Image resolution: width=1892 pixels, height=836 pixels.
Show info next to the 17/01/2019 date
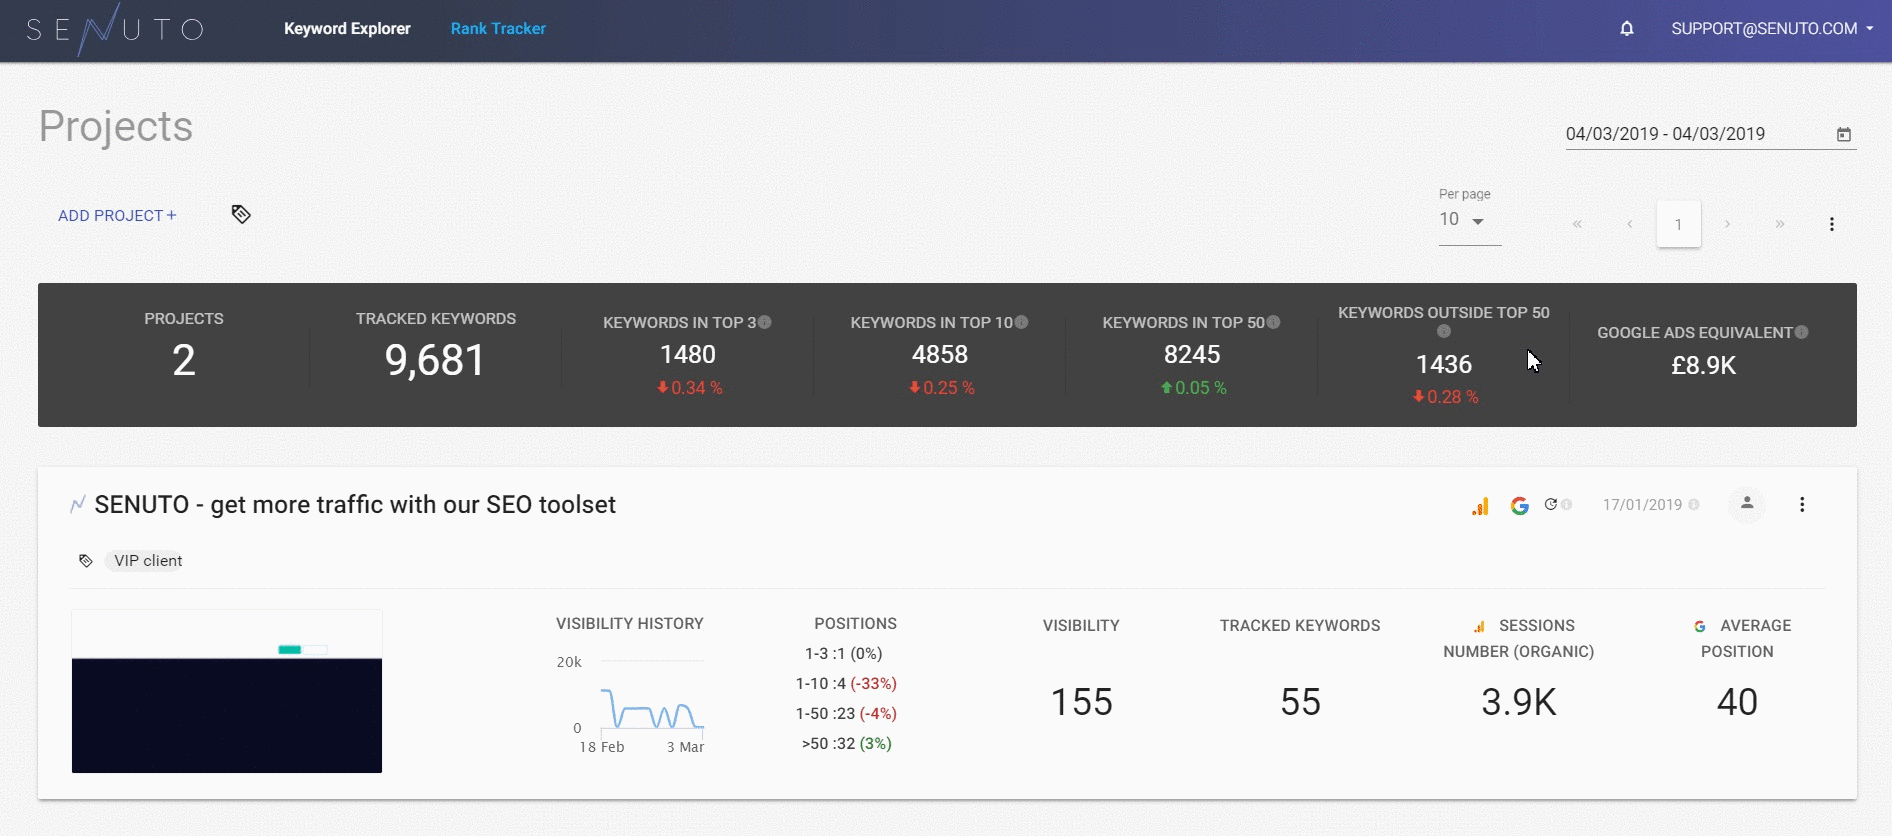tap(1694, 505)
